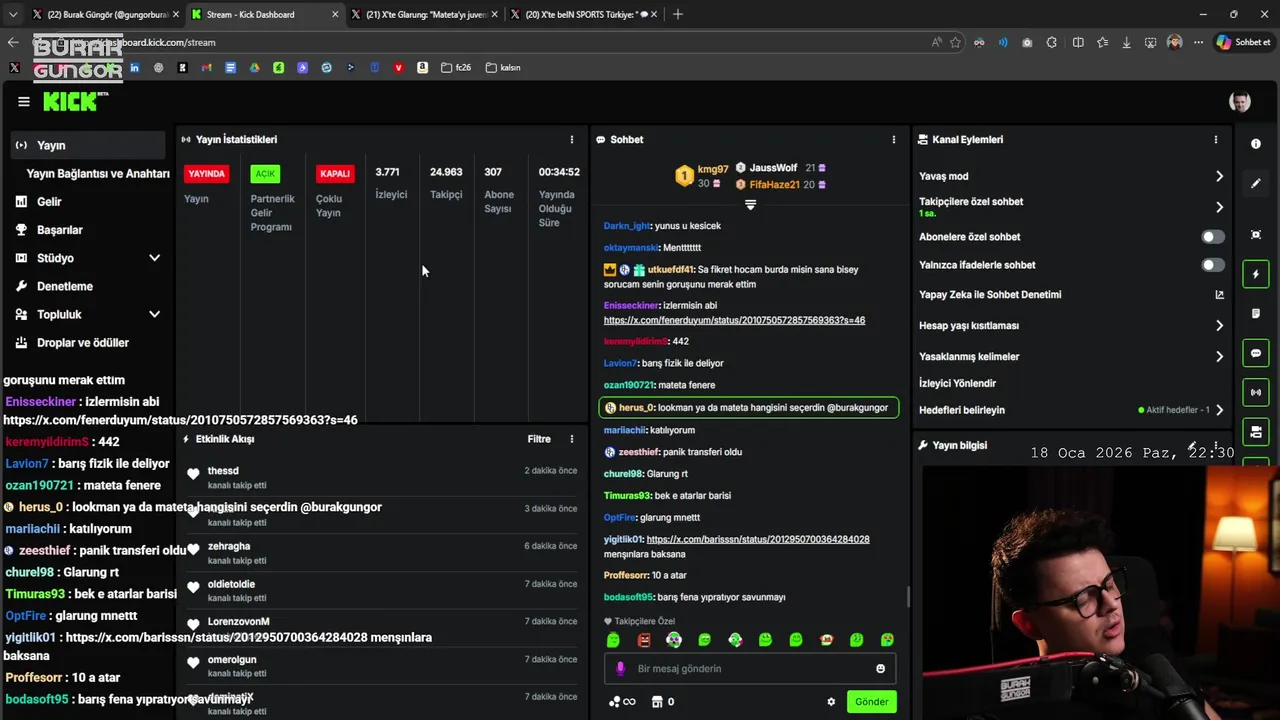Toggle Yalnızca ifadelerle sohbet switch
The width and height of the screenshot is (1280, 720).
[1213, 265]
